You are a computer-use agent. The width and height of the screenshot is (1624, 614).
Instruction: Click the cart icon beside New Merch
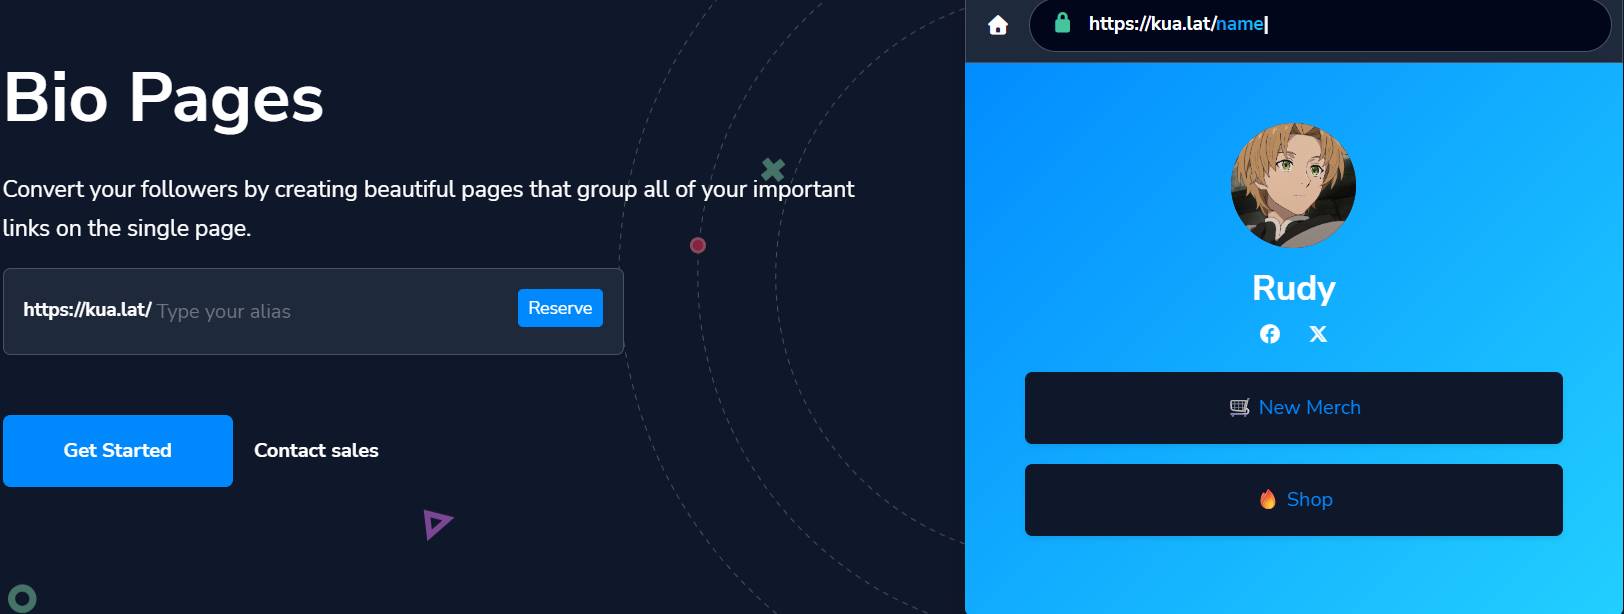click(x=1239, y=407)
